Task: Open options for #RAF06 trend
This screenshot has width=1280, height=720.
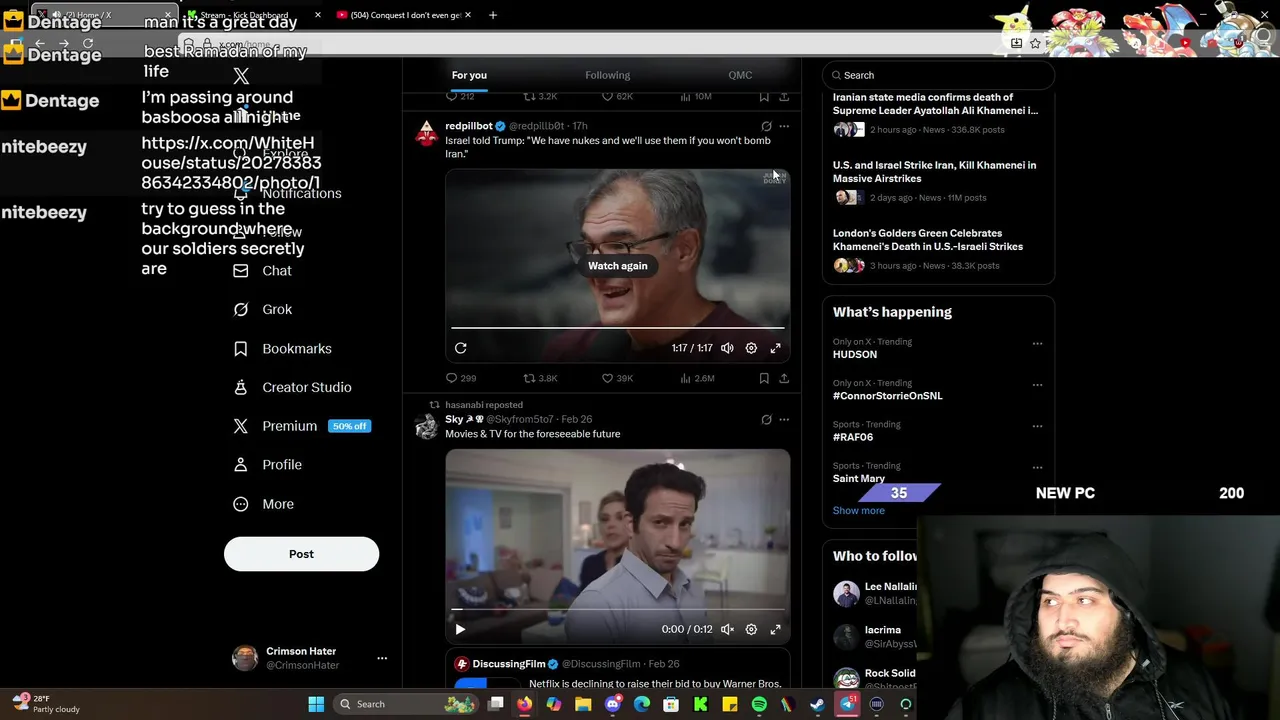Action: (1037, 426)
